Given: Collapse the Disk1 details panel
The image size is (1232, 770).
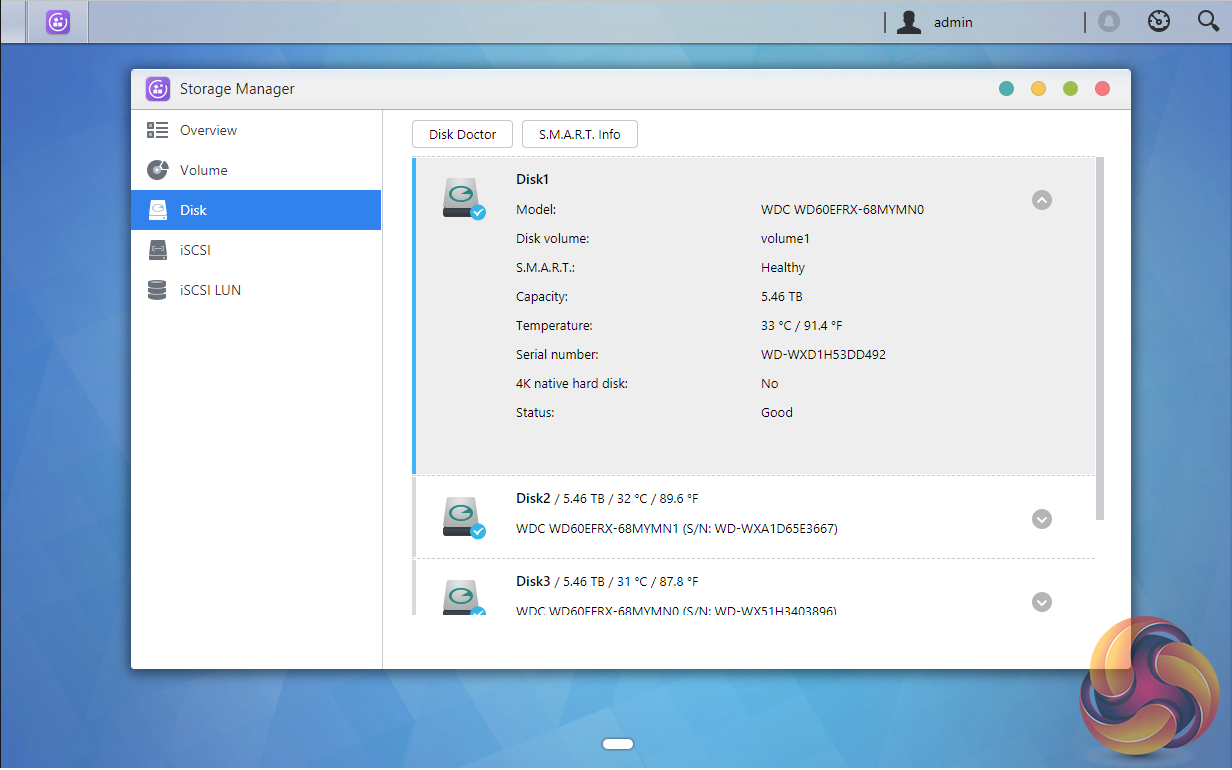Looking at the screenshot, I should tap(1041, 200).
